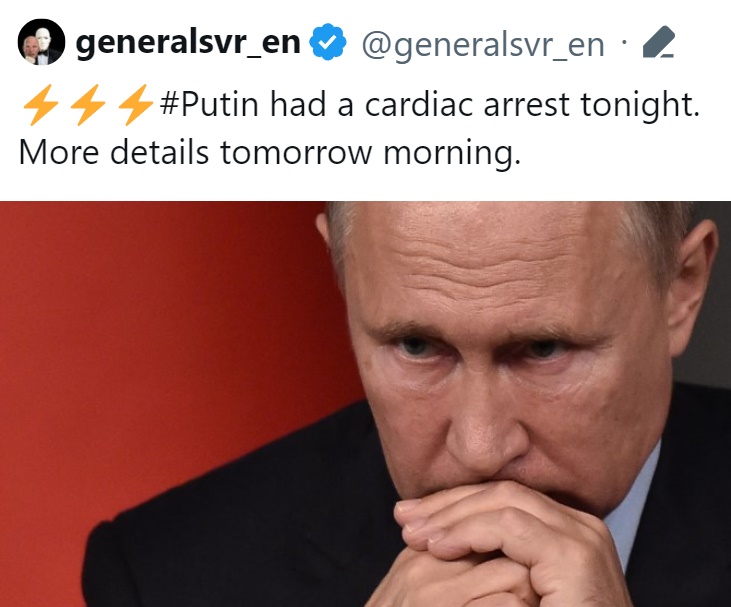This screenshot has height=607, width=731.
Task: Open the gray @generalsvr_en handle
Action: 482,45
